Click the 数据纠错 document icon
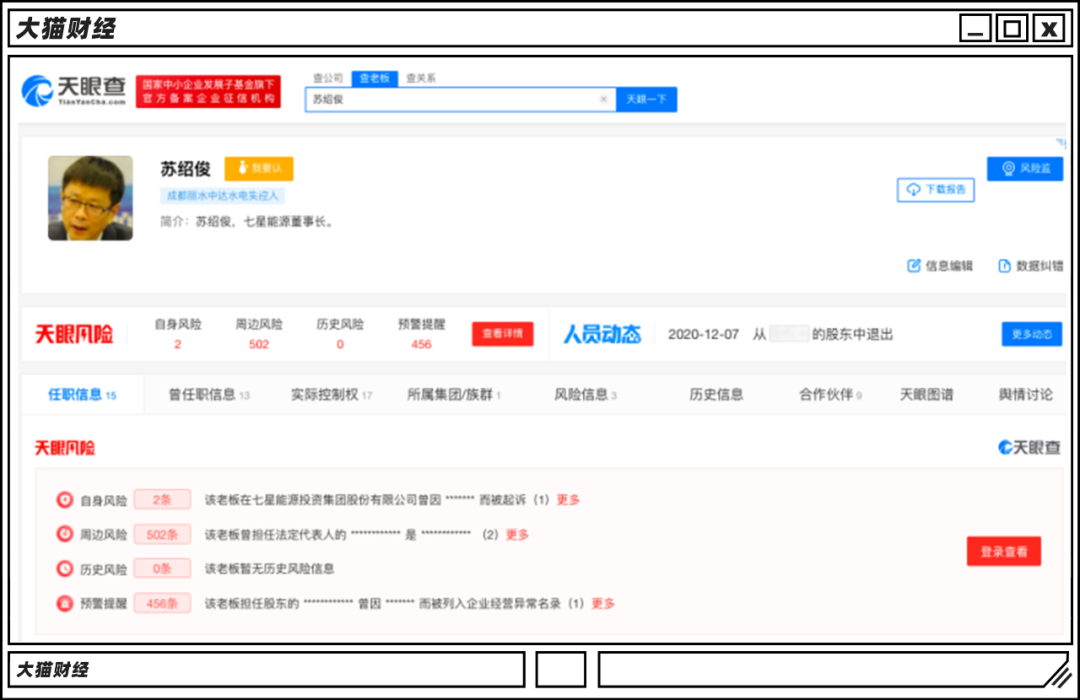 coord(1004,265)
